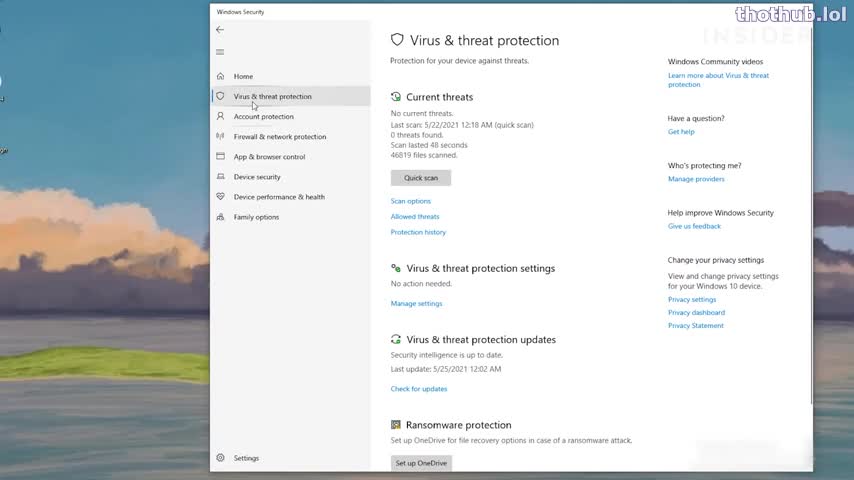
Task: Open Allowed threats link
Action: [x=414, y=216]
